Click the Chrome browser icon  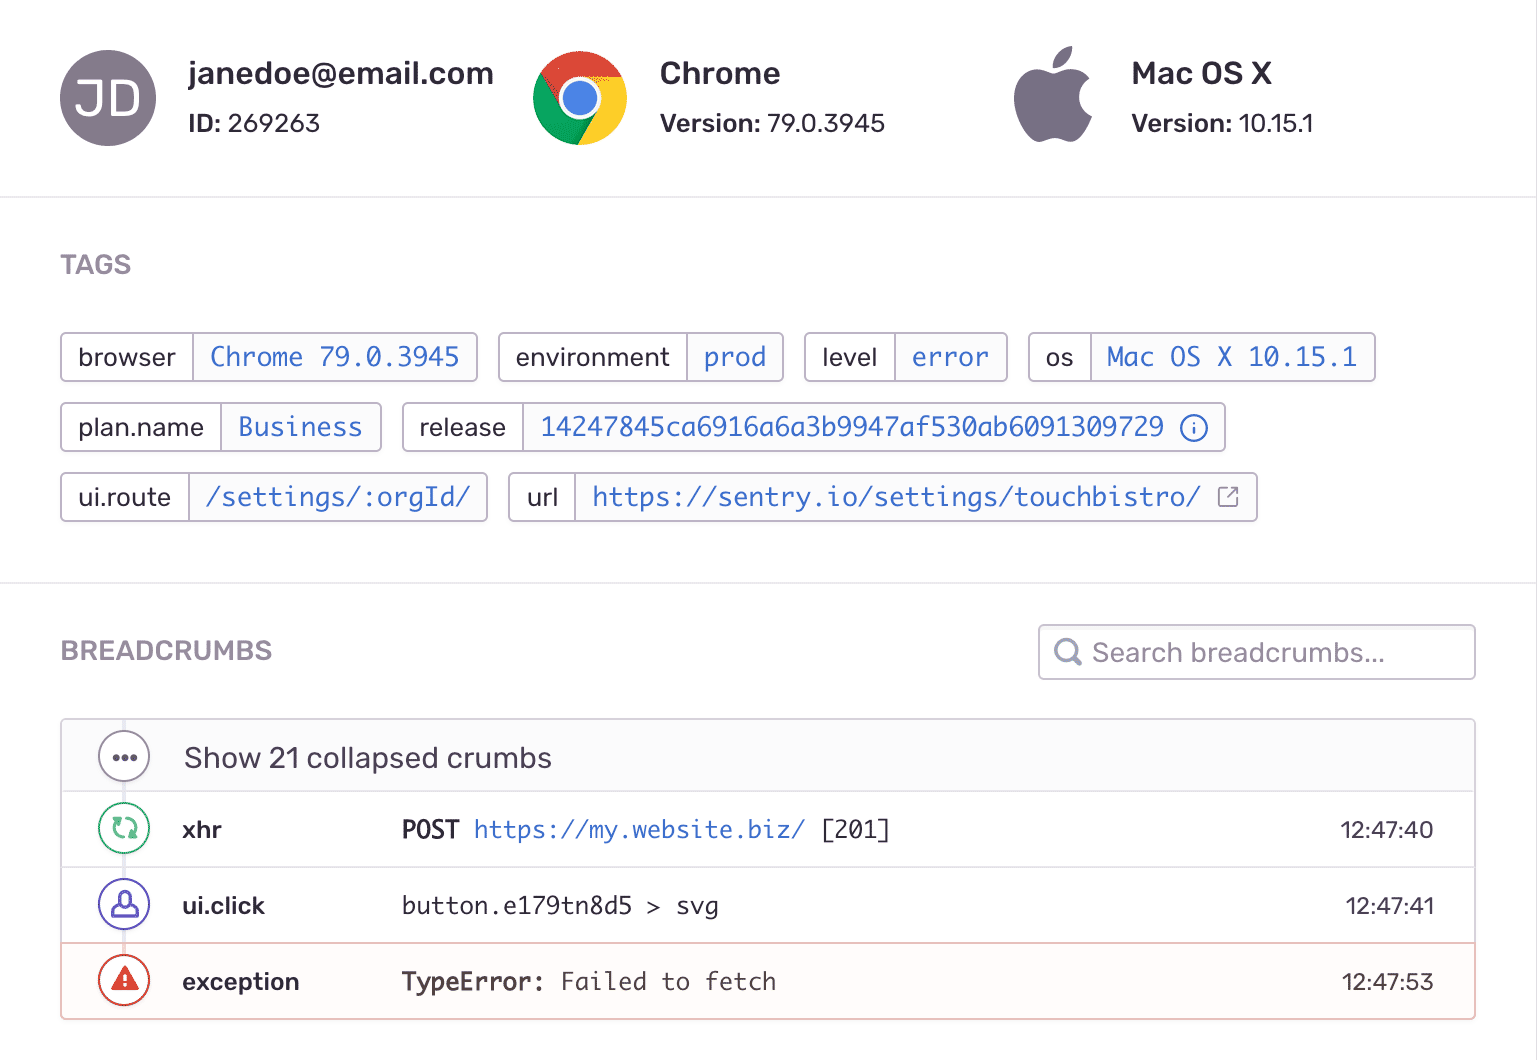coord(580,97)
